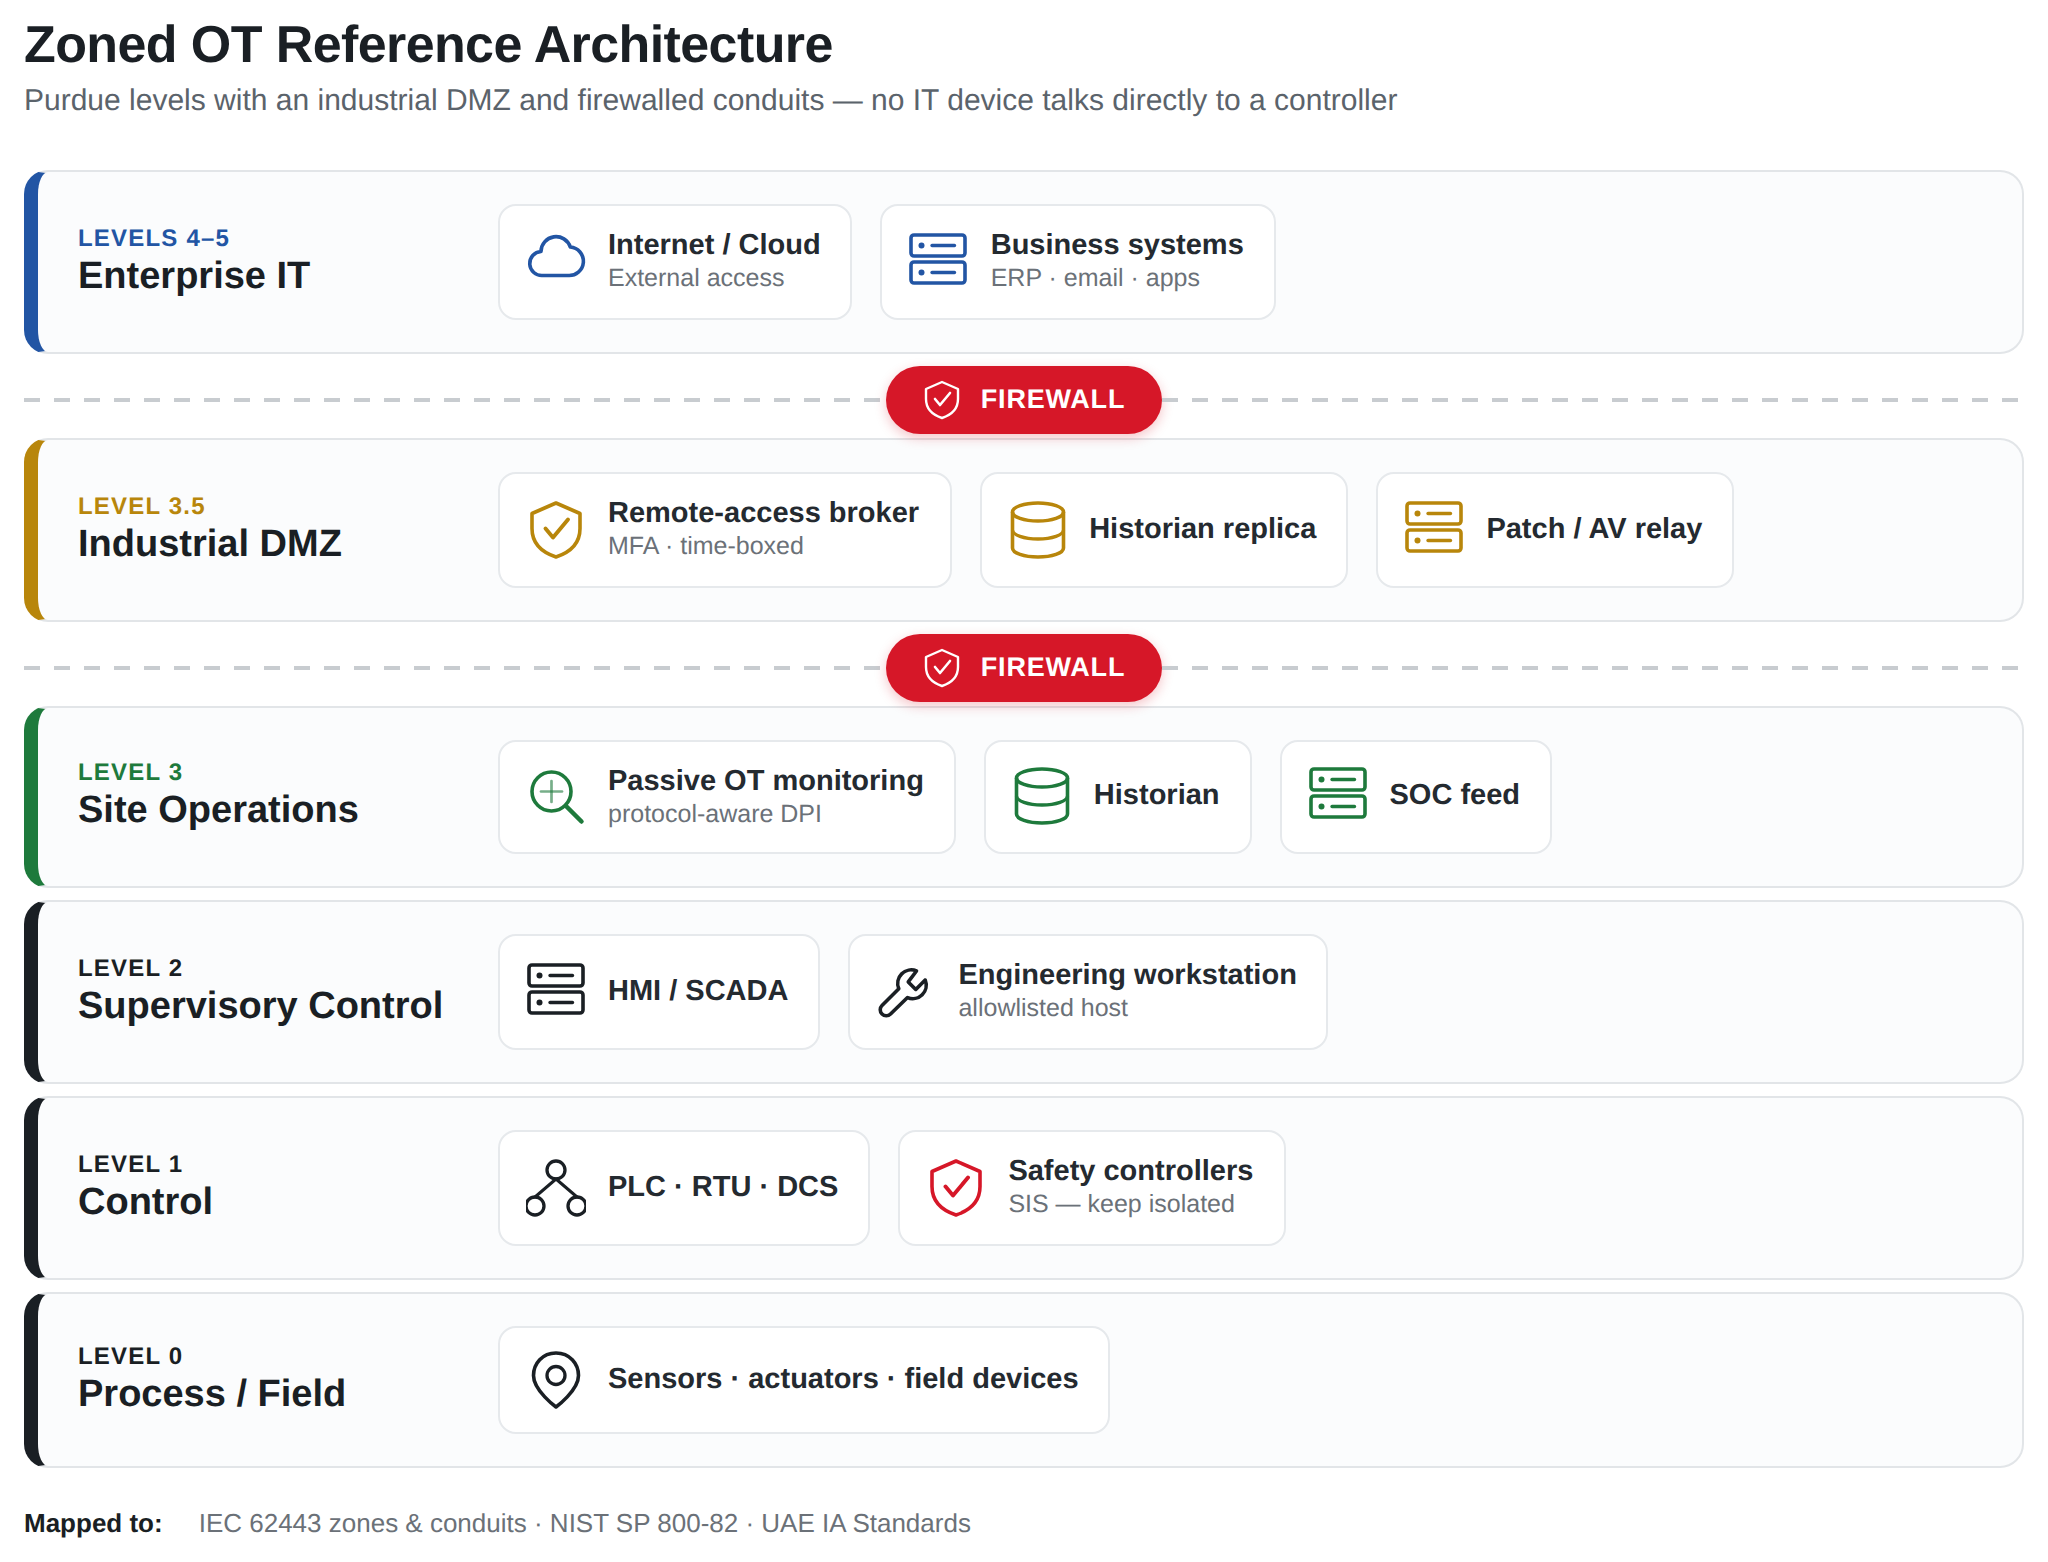Click the Process / Field zone heading
Viewport: 2048px width, 1562px height.
pyautogui.click(x=212, y=1393)
